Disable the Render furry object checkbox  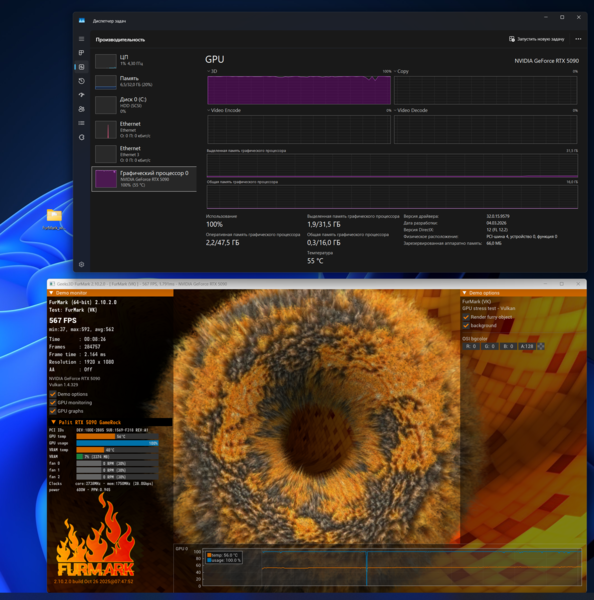[466, 317]
